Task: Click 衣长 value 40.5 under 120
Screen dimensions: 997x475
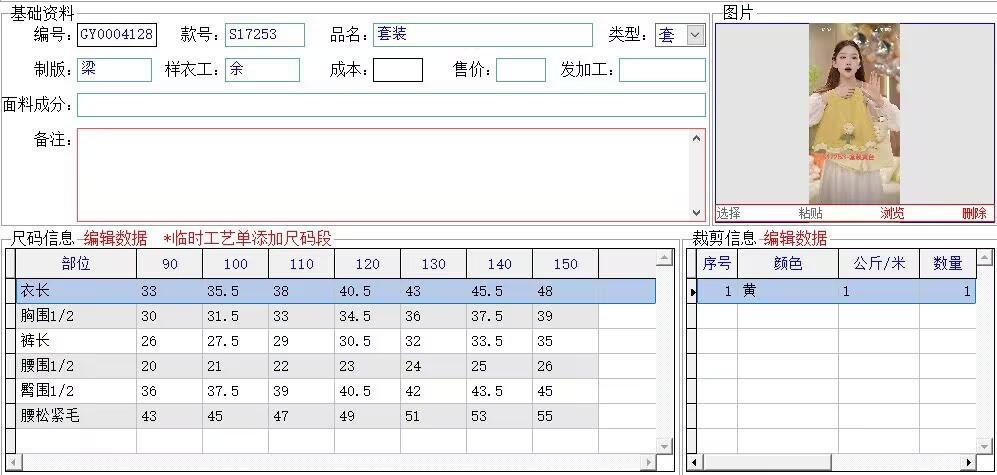Action: (368, 291)
